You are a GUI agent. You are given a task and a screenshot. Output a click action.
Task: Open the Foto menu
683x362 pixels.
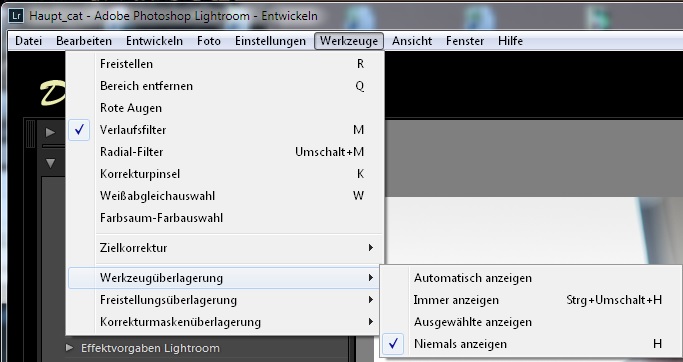coord(209,41)
